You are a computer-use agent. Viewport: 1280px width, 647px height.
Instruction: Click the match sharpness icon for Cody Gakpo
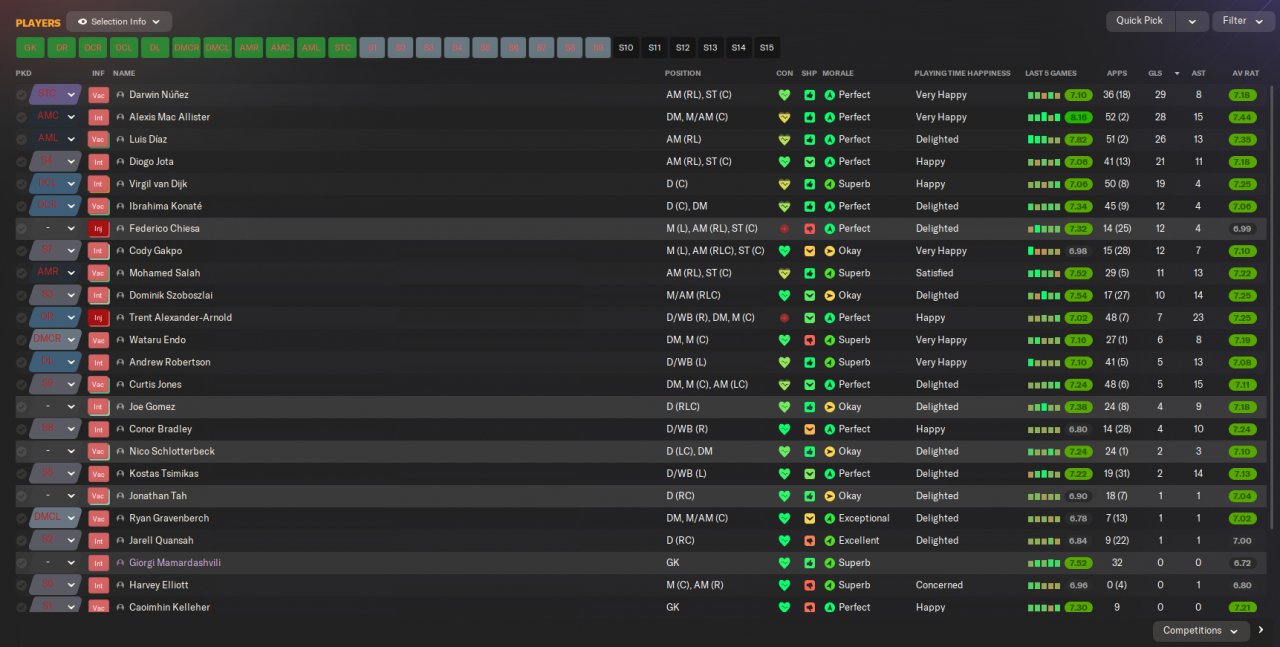pos(810,251)
